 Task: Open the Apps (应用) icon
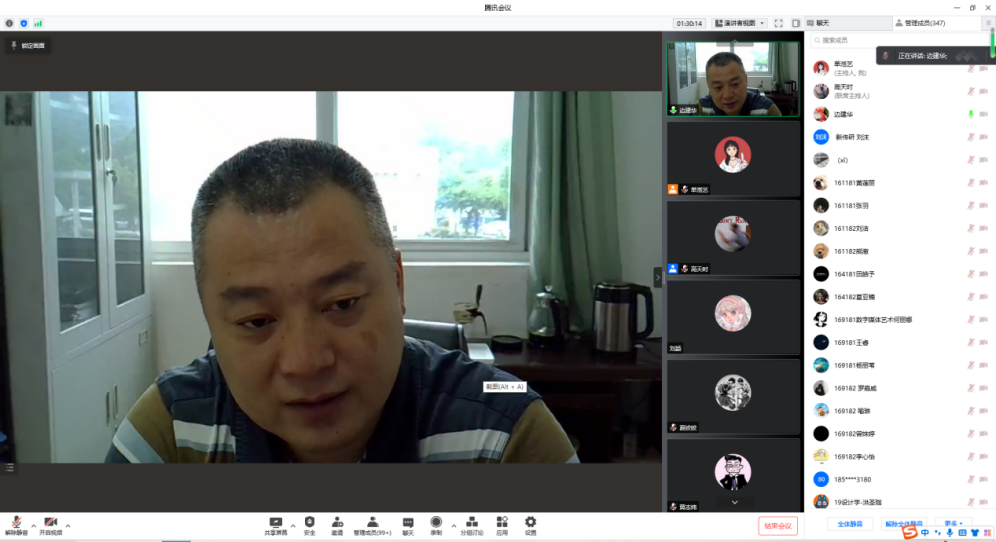(502, 522)
